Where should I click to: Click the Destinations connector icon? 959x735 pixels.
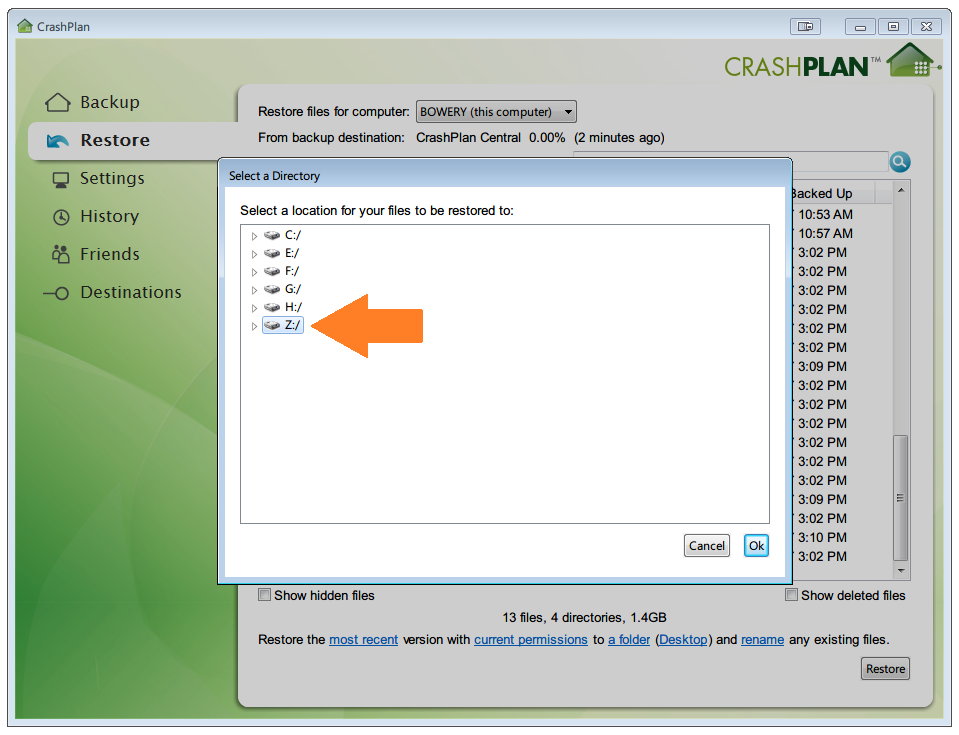click(56, 294)
